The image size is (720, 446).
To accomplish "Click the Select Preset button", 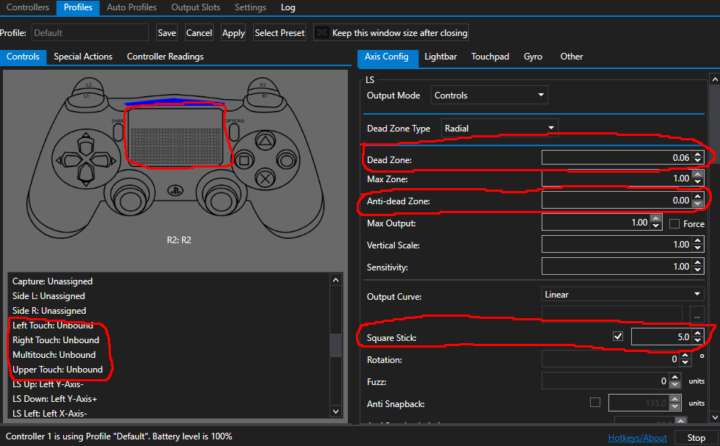I will (279, 33).
